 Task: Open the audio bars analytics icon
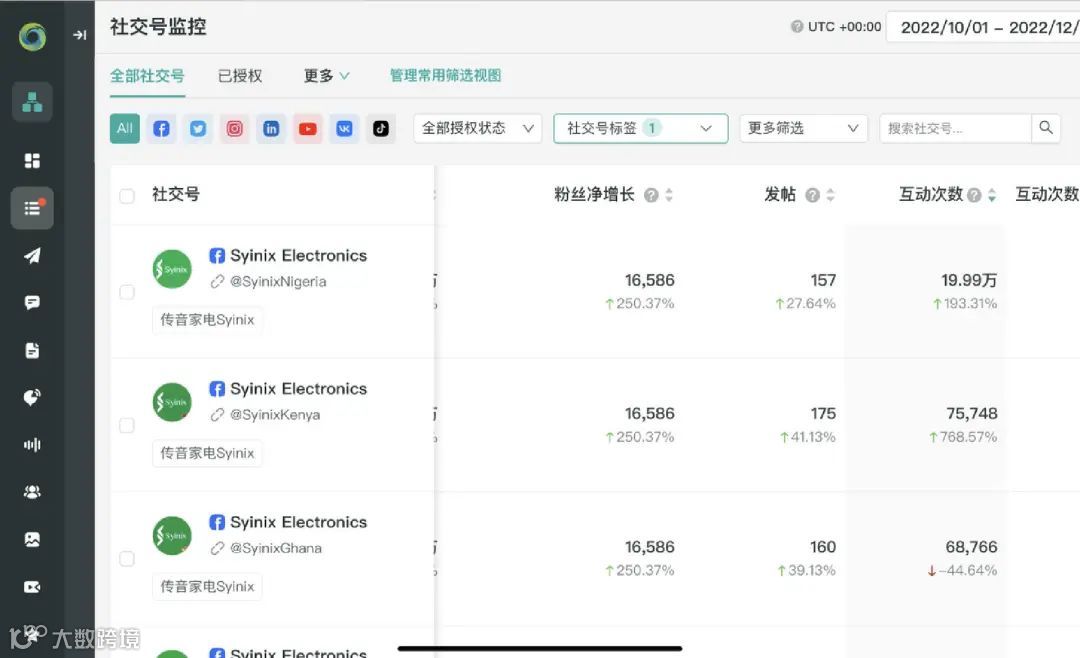(x=32, y=444)
